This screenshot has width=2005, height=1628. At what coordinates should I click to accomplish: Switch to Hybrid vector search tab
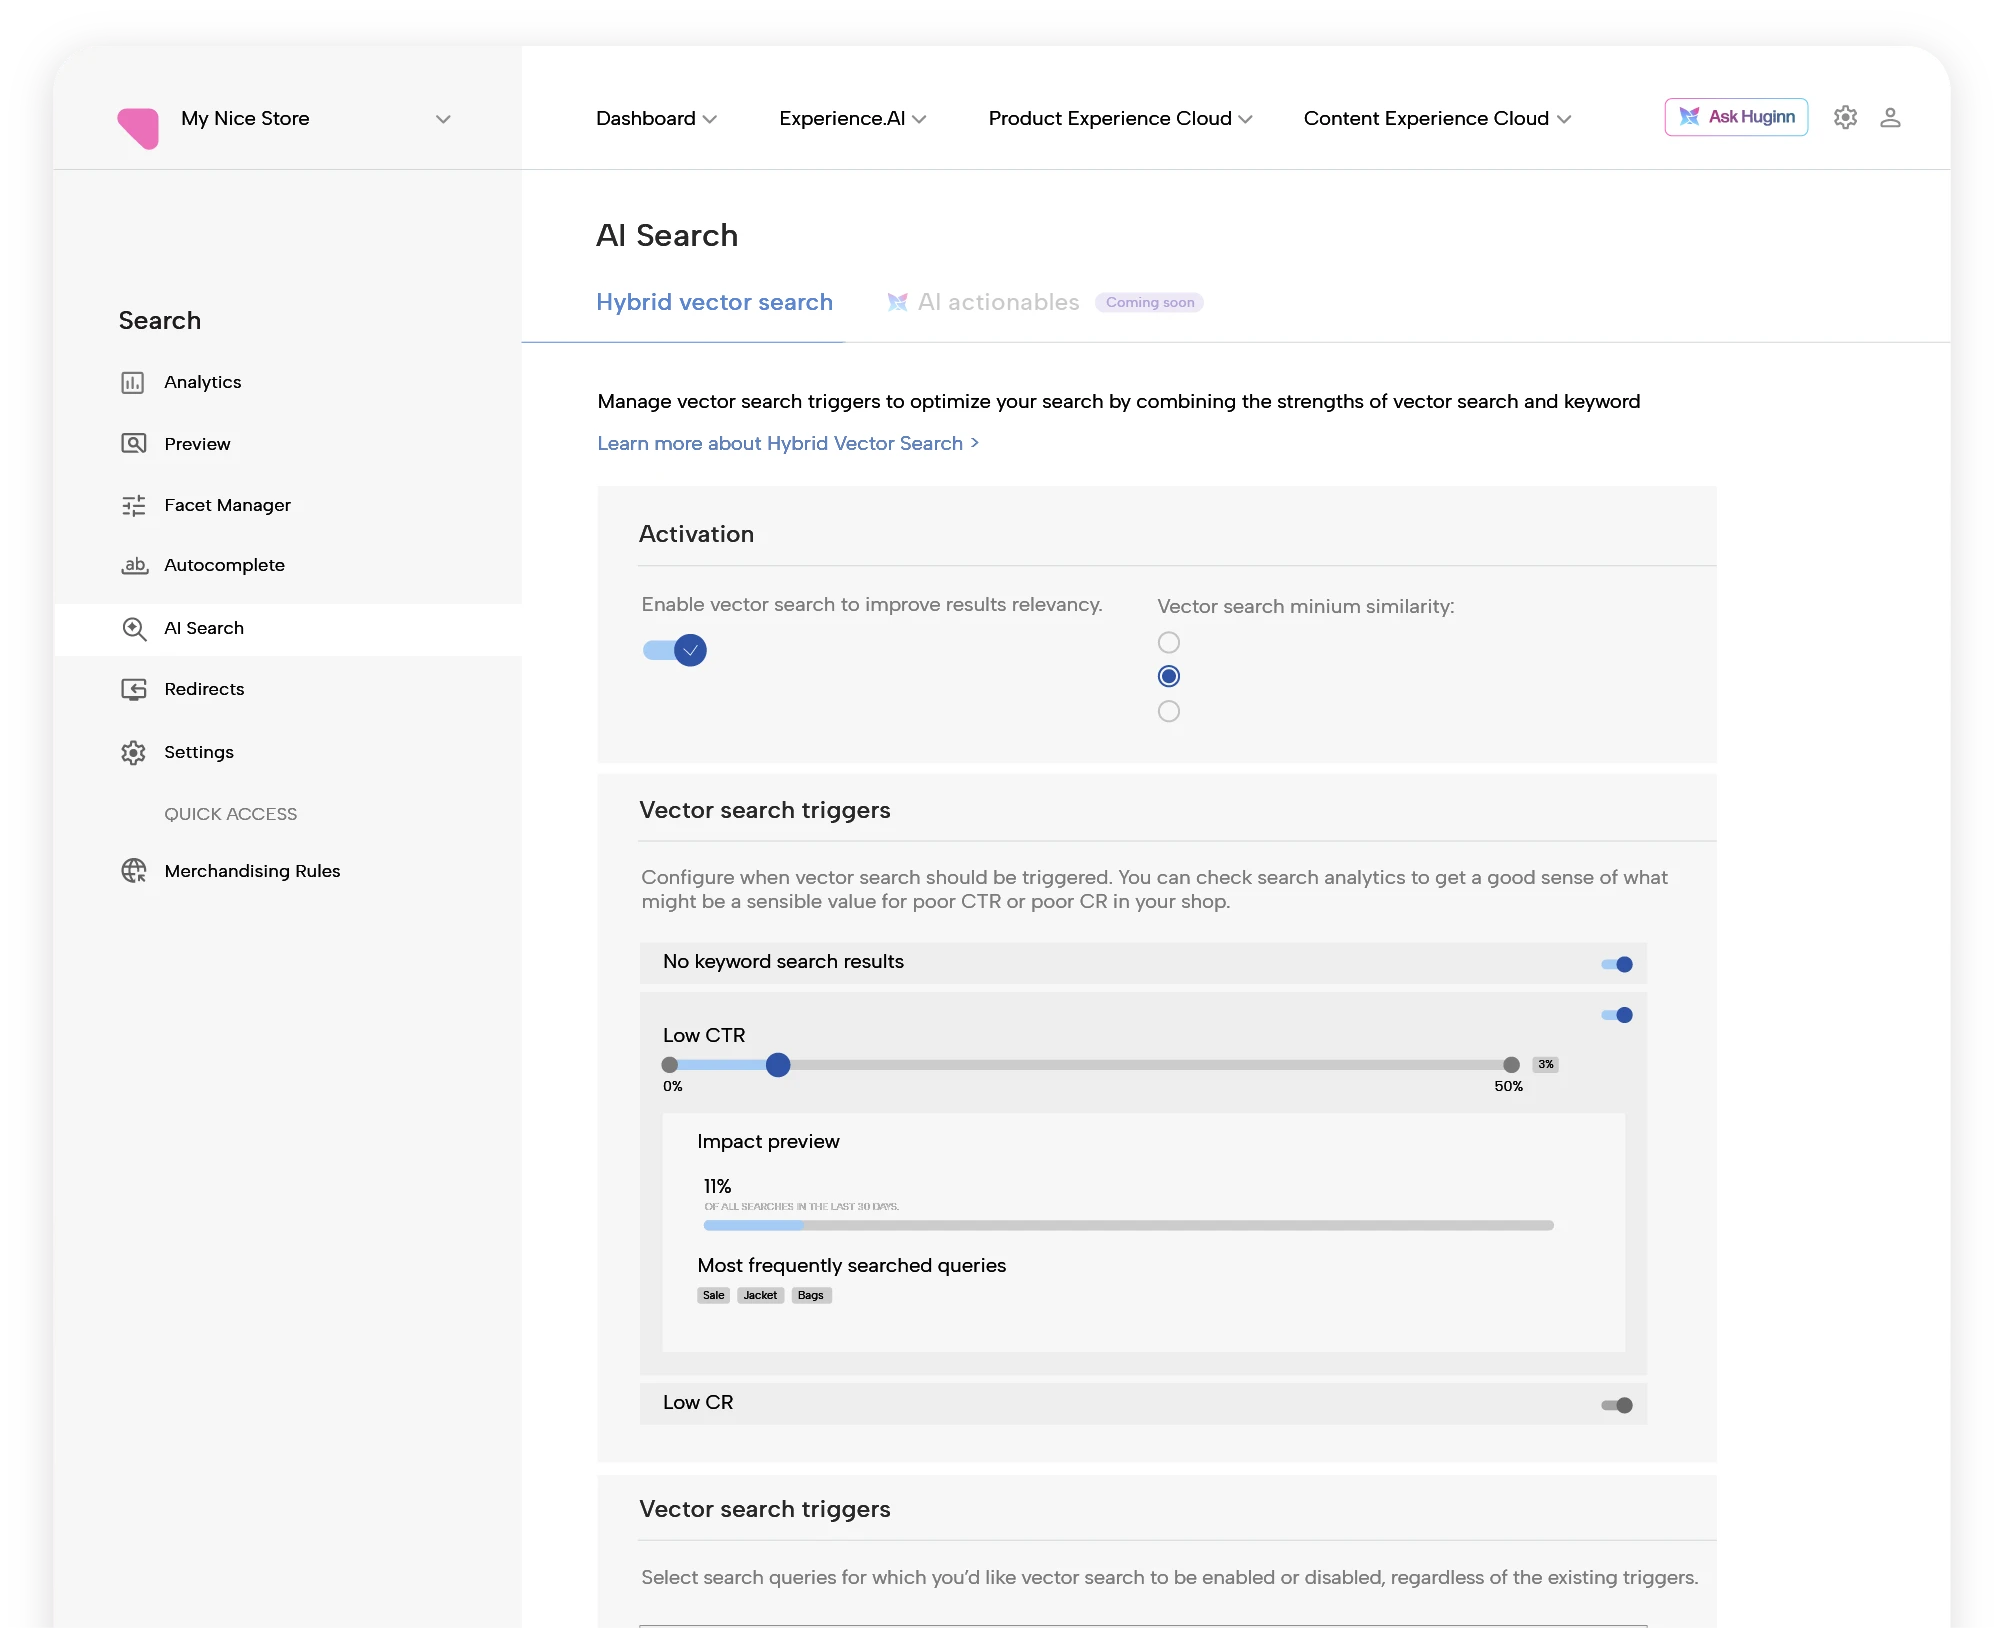pyautogui.click(x=714, y=302)
